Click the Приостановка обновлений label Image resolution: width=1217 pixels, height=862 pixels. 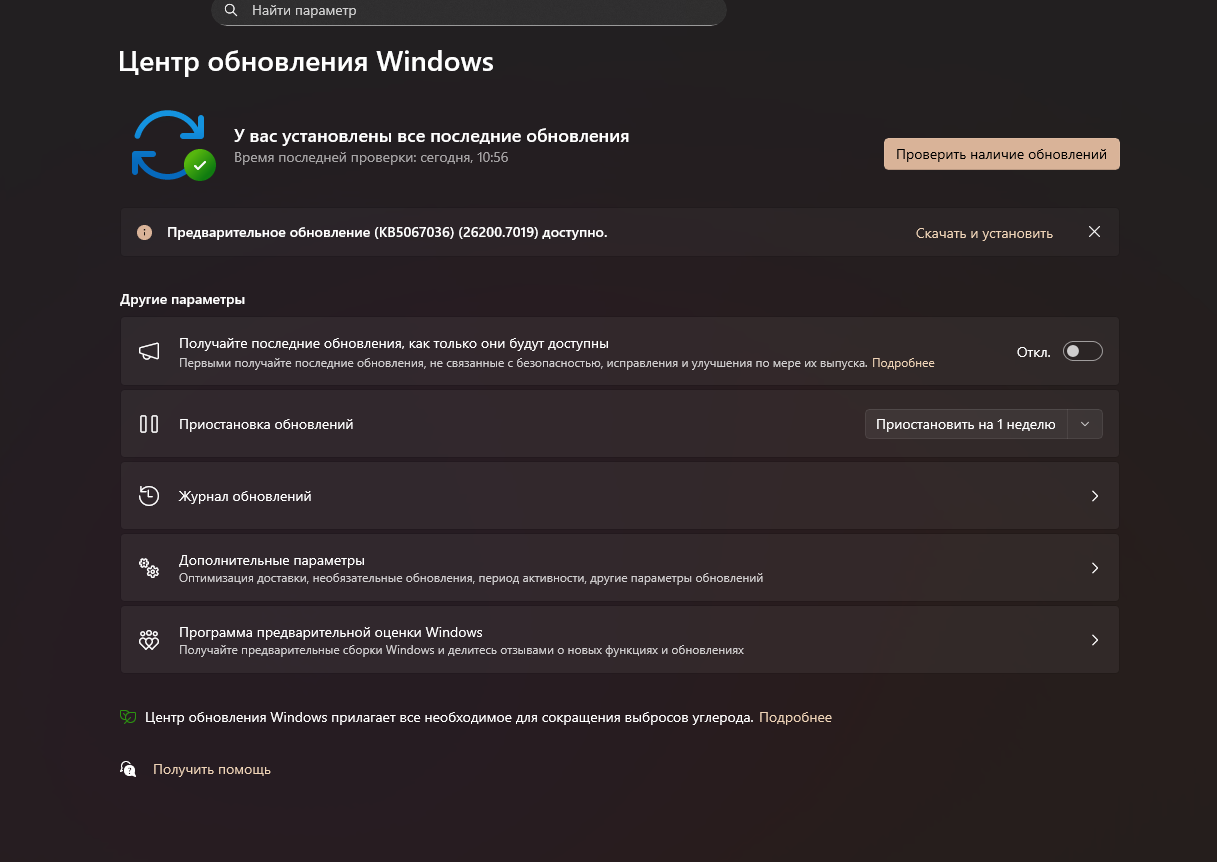coord(266,424)
